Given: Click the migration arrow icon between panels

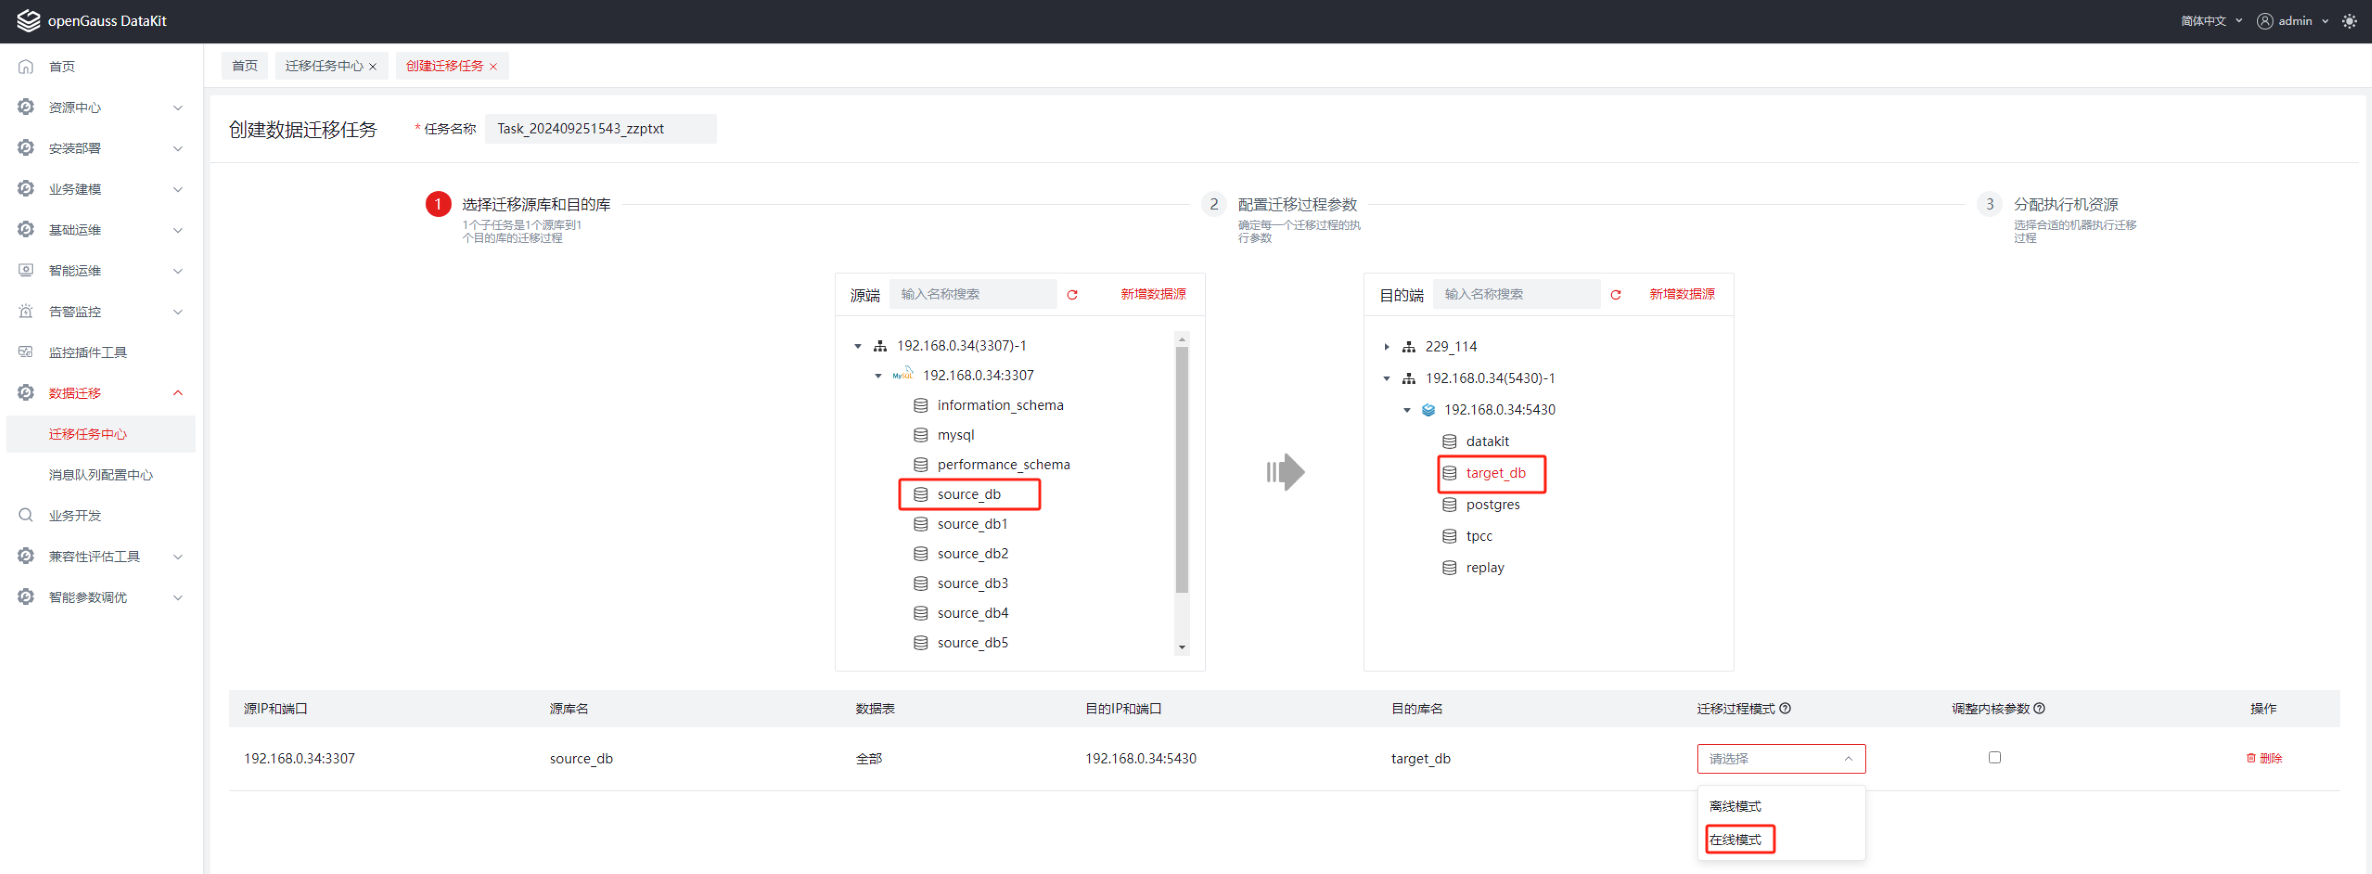Looking at the screenshot, I should [x=1285, y=472].
